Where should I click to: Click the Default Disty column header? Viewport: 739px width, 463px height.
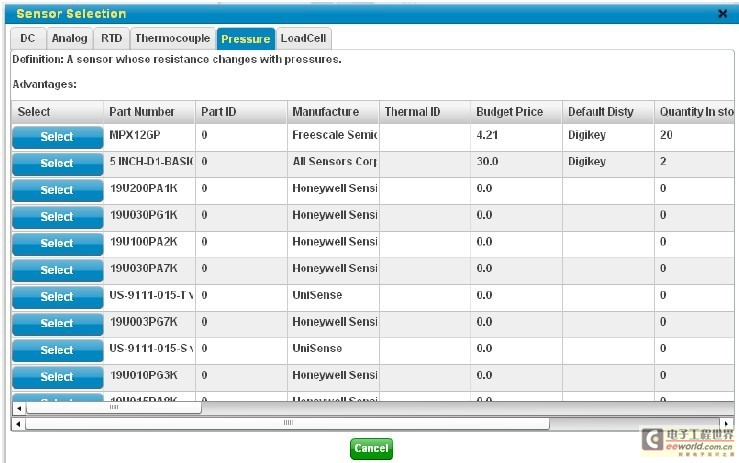[608, 112]
